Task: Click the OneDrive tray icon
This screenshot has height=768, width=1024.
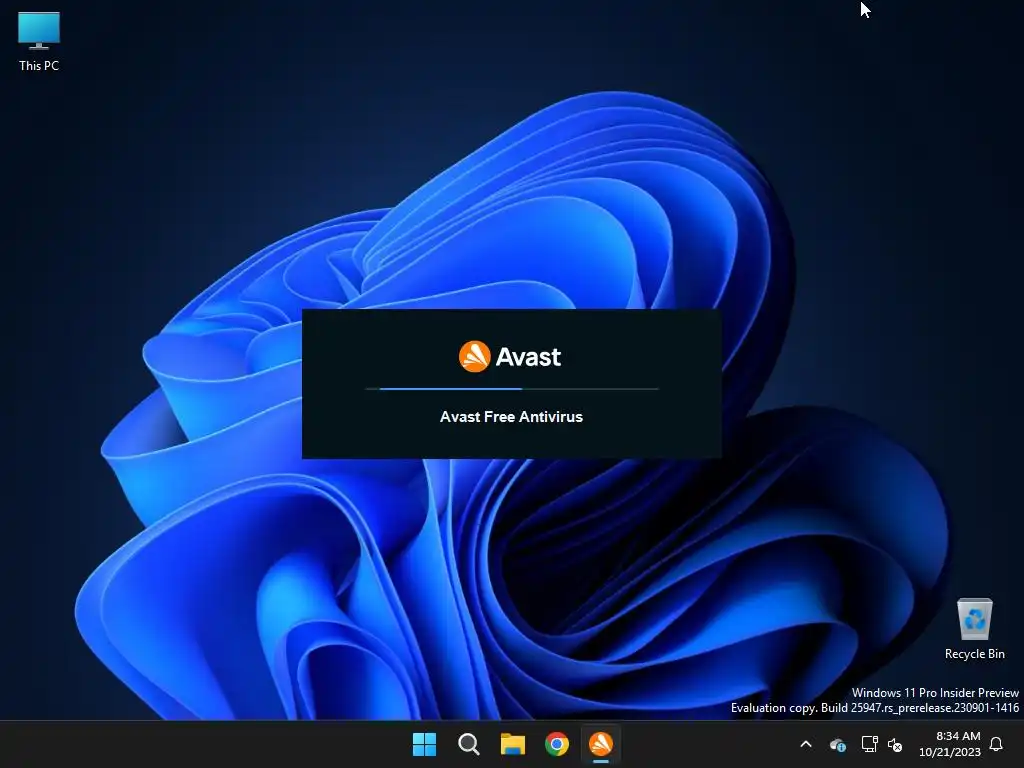Action: tap(838, 744)
